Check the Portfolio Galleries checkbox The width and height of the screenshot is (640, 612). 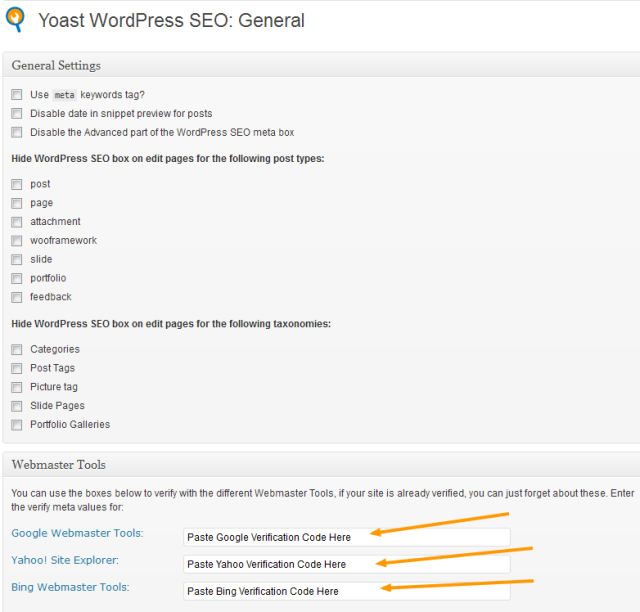pos(17,425)
